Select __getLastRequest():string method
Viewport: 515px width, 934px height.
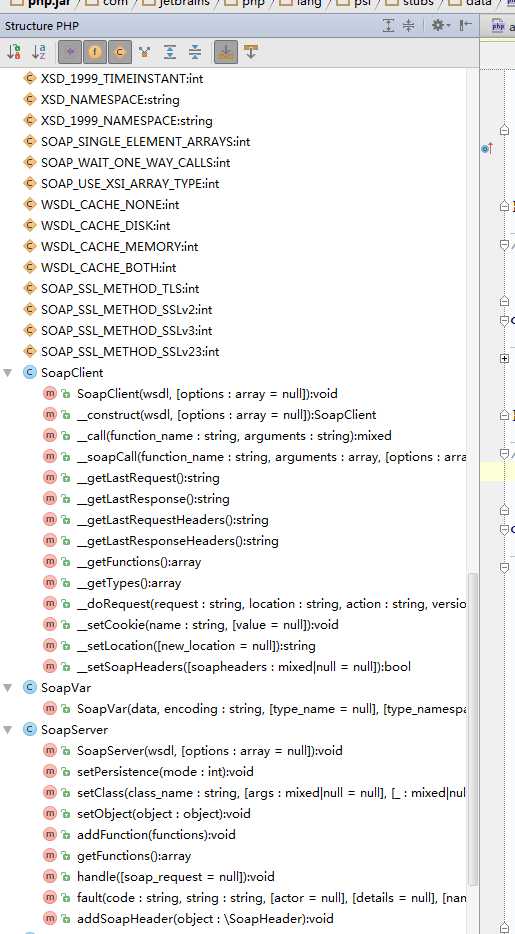tap(148, 478)
